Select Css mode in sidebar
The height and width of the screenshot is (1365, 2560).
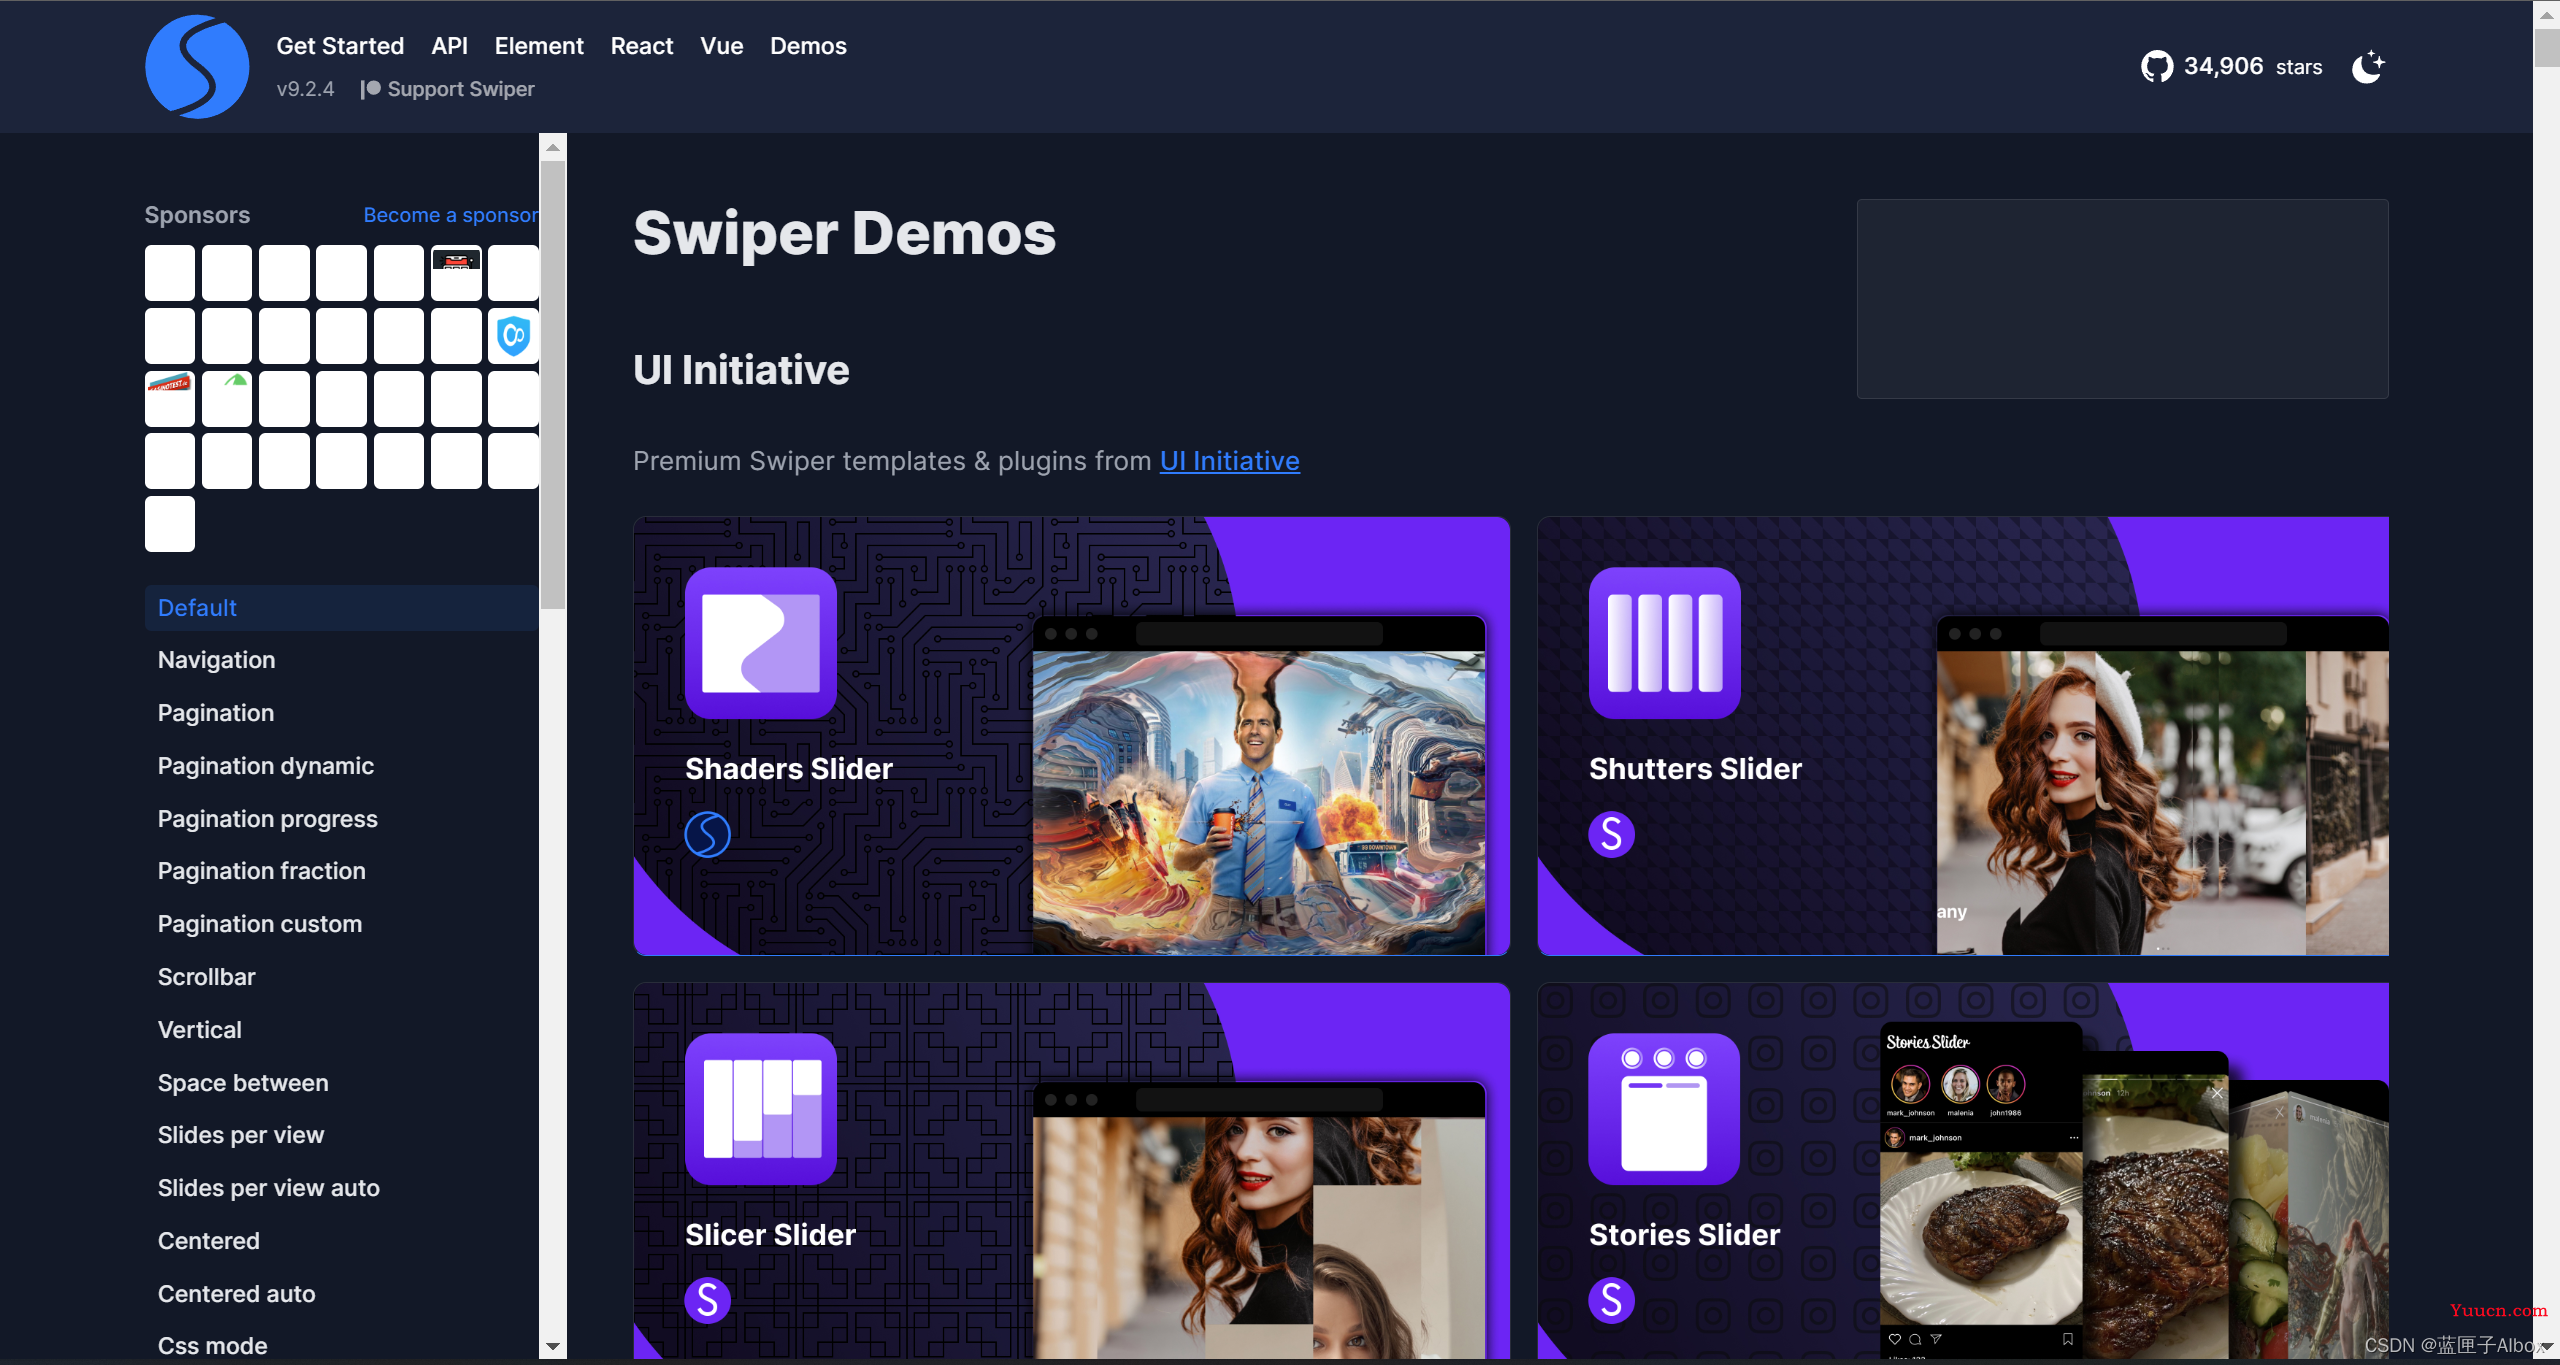[x=213, y=1346]
